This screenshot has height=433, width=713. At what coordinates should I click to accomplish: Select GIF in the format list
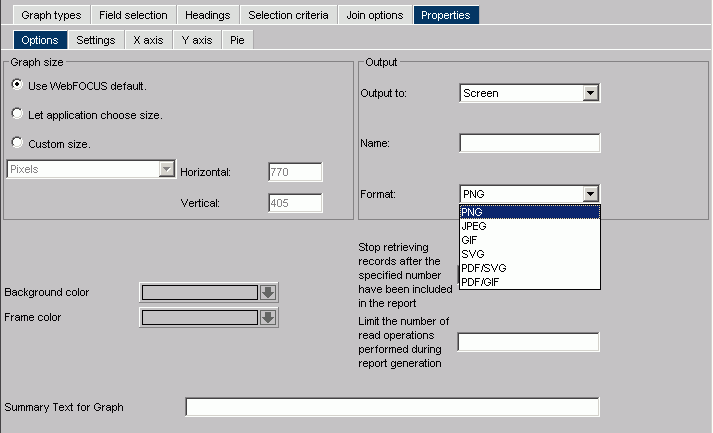click(x=530, y=240)
